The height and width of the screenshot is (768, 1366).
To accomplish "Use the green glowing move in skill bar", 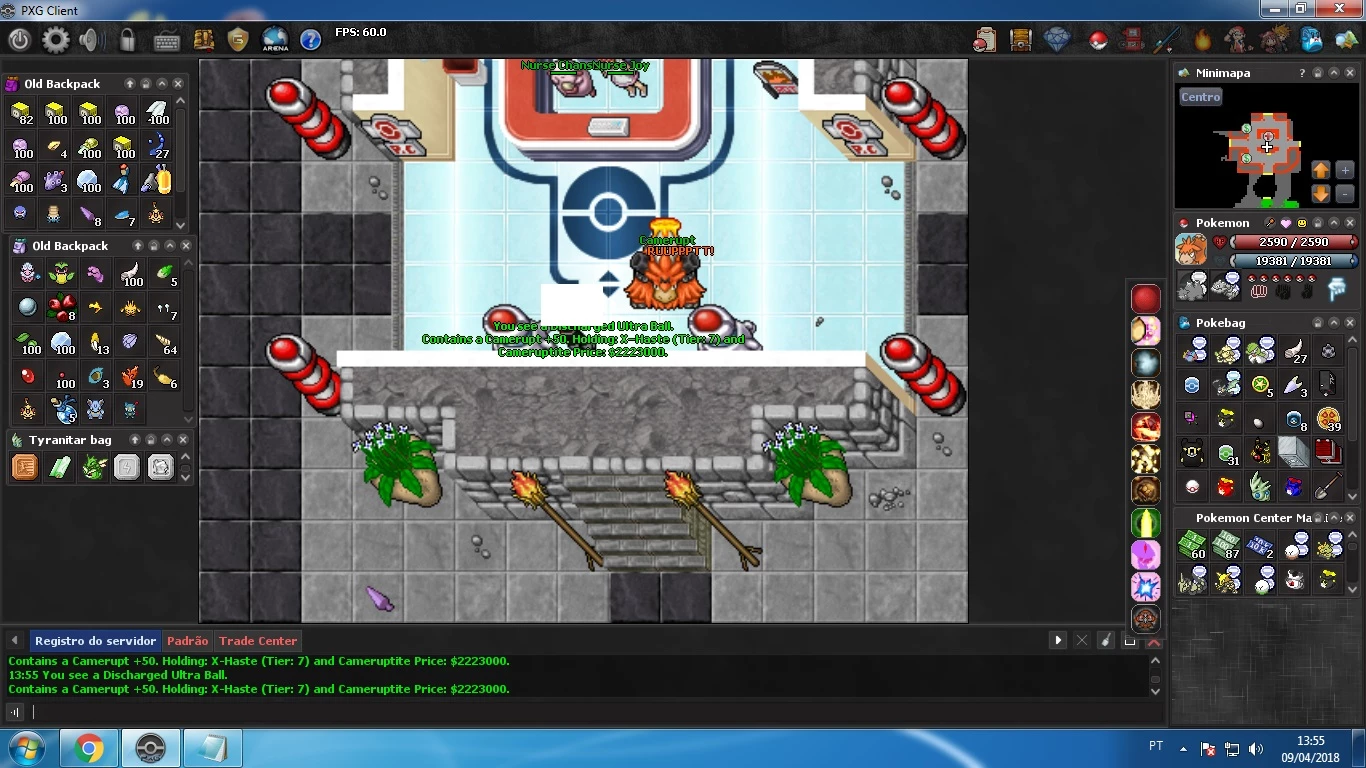I will point(1145,522).
